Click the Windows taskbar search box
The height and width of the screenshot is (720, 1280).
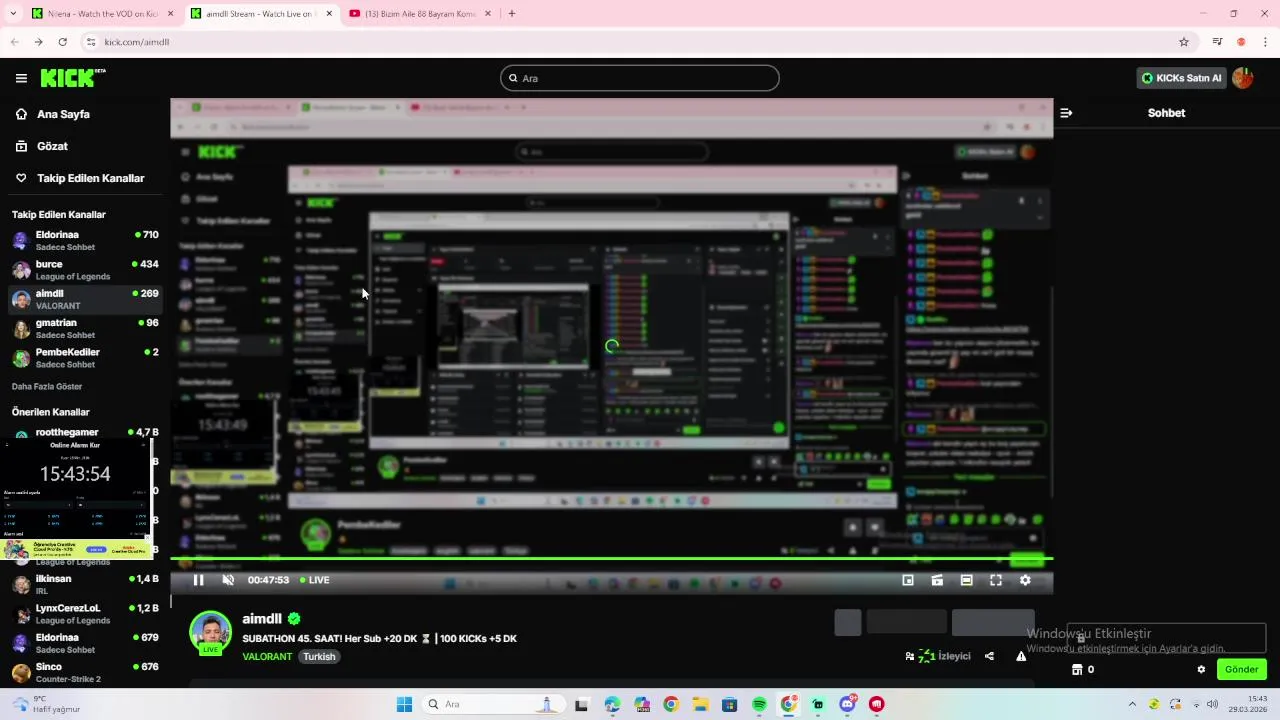(495, 704)
